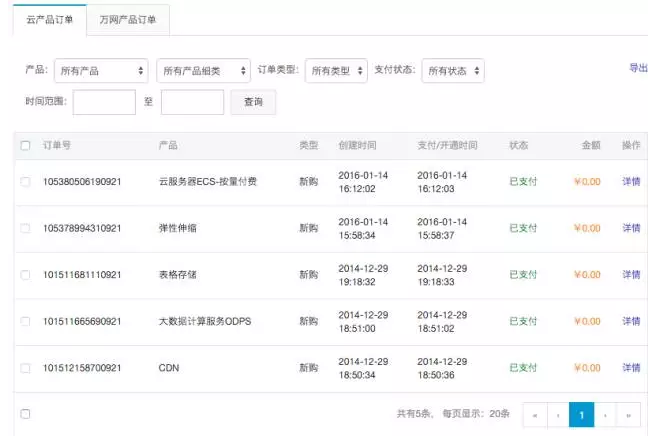Click the next page arrow

tap(606, 414)
